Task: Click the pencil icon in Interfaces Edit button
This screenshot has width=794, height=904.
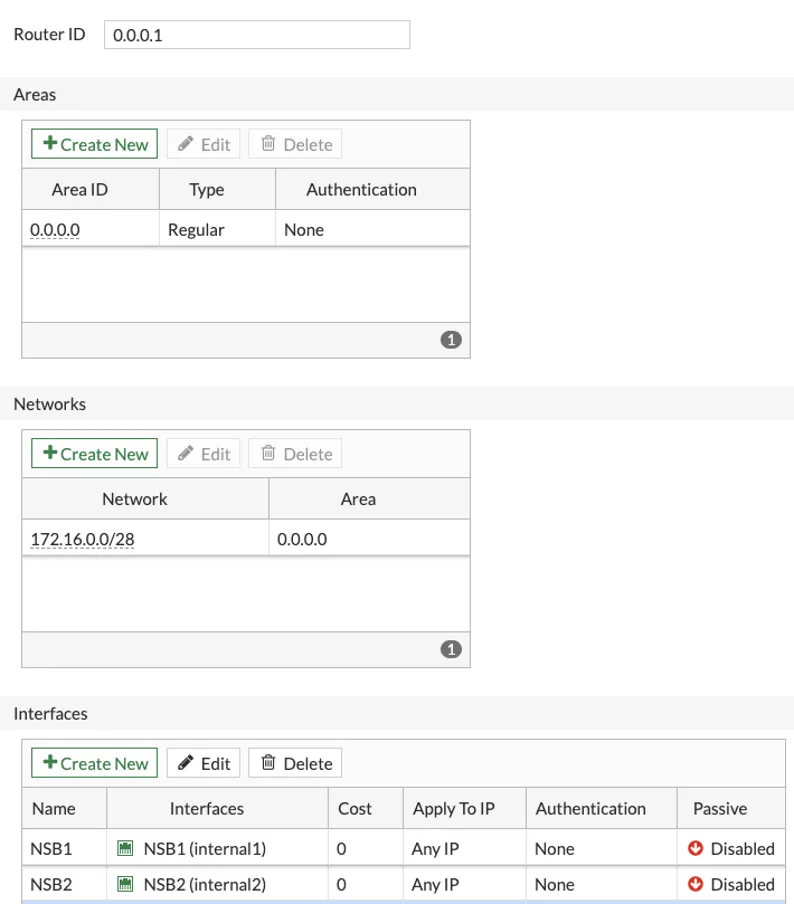Action: coord(186,762)
